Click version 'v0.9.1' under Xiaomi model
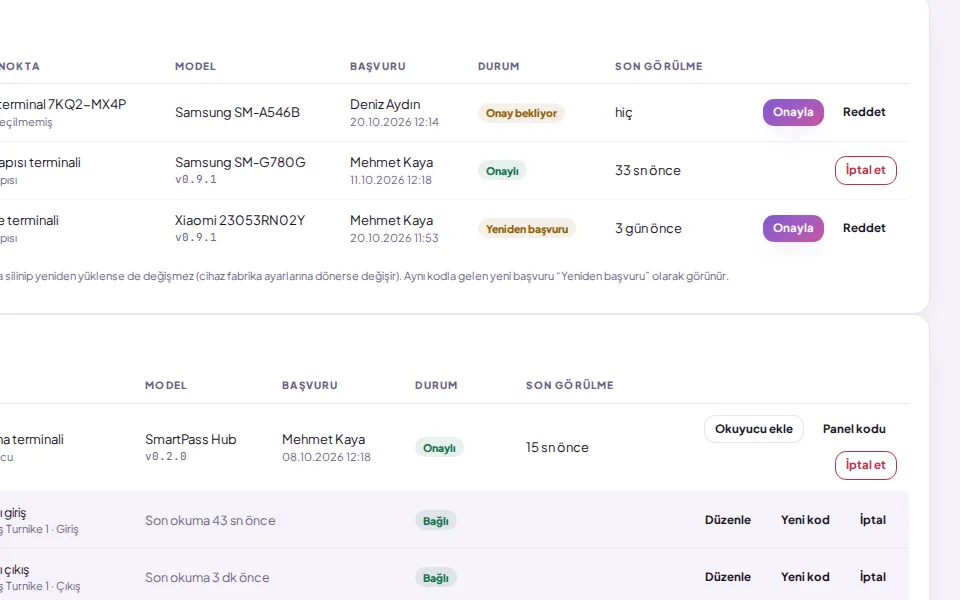This screenshot has width=960, height=600. [196, 238]
